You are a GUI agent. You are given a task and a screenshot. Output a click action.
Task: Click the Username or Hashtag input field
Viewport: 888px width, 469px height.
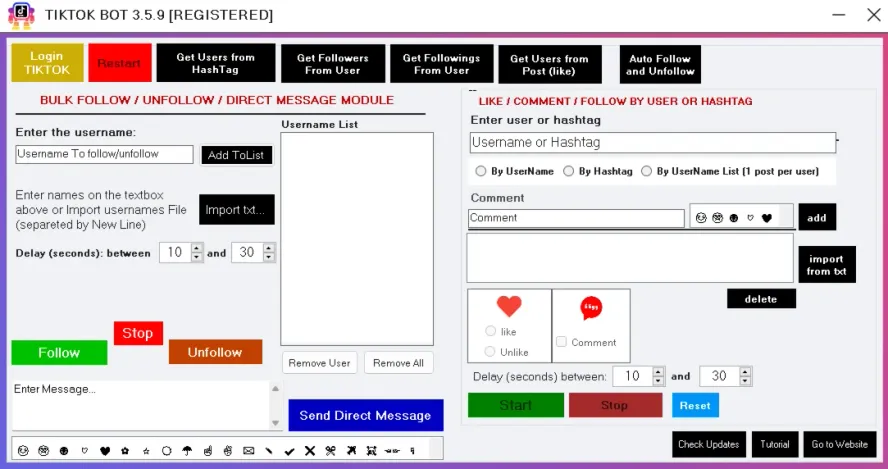(x=653, y=143)
